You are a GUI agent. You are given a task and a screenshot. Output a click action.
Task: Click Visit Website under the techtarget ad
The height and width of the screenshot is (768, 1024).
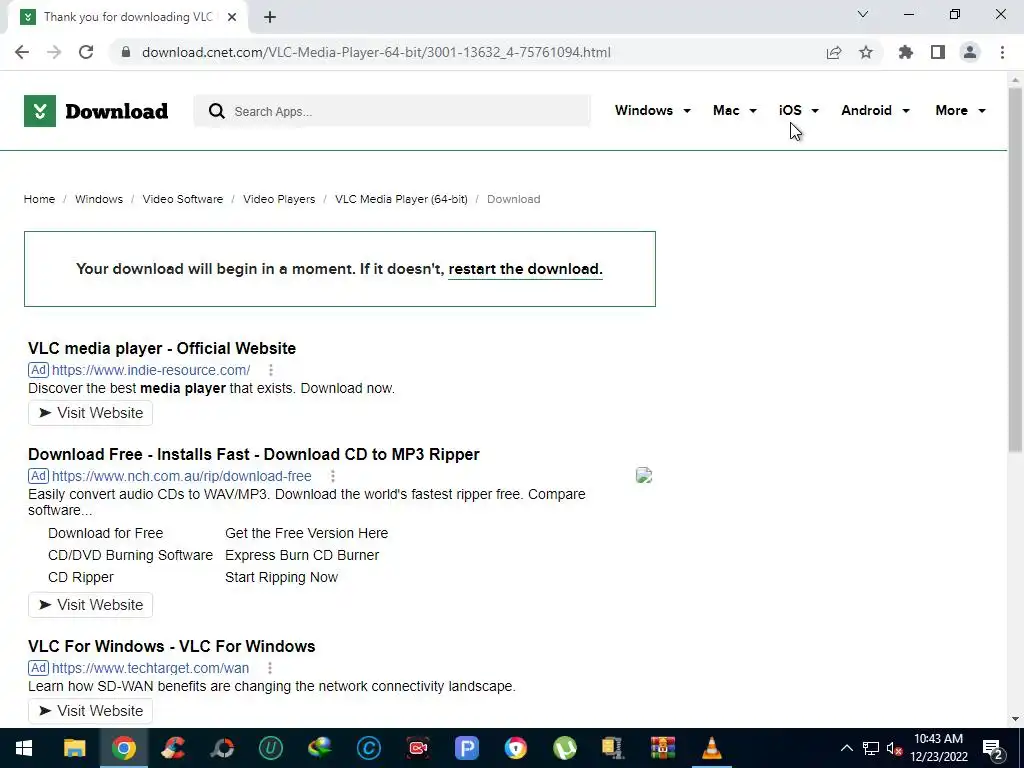90,711
